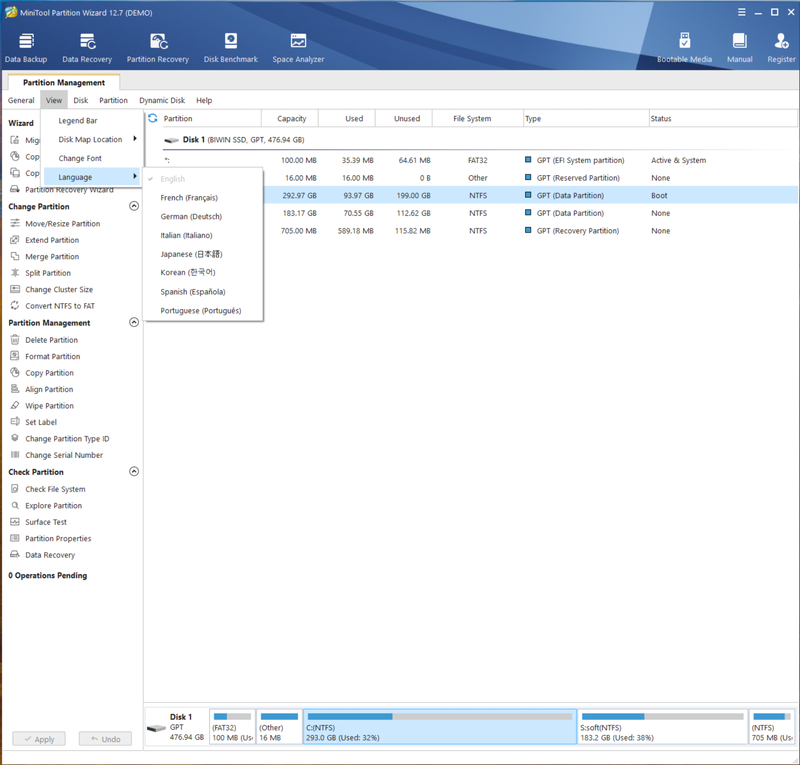
Task: Toggle Legend Bar in View menu
Action: 91,120
